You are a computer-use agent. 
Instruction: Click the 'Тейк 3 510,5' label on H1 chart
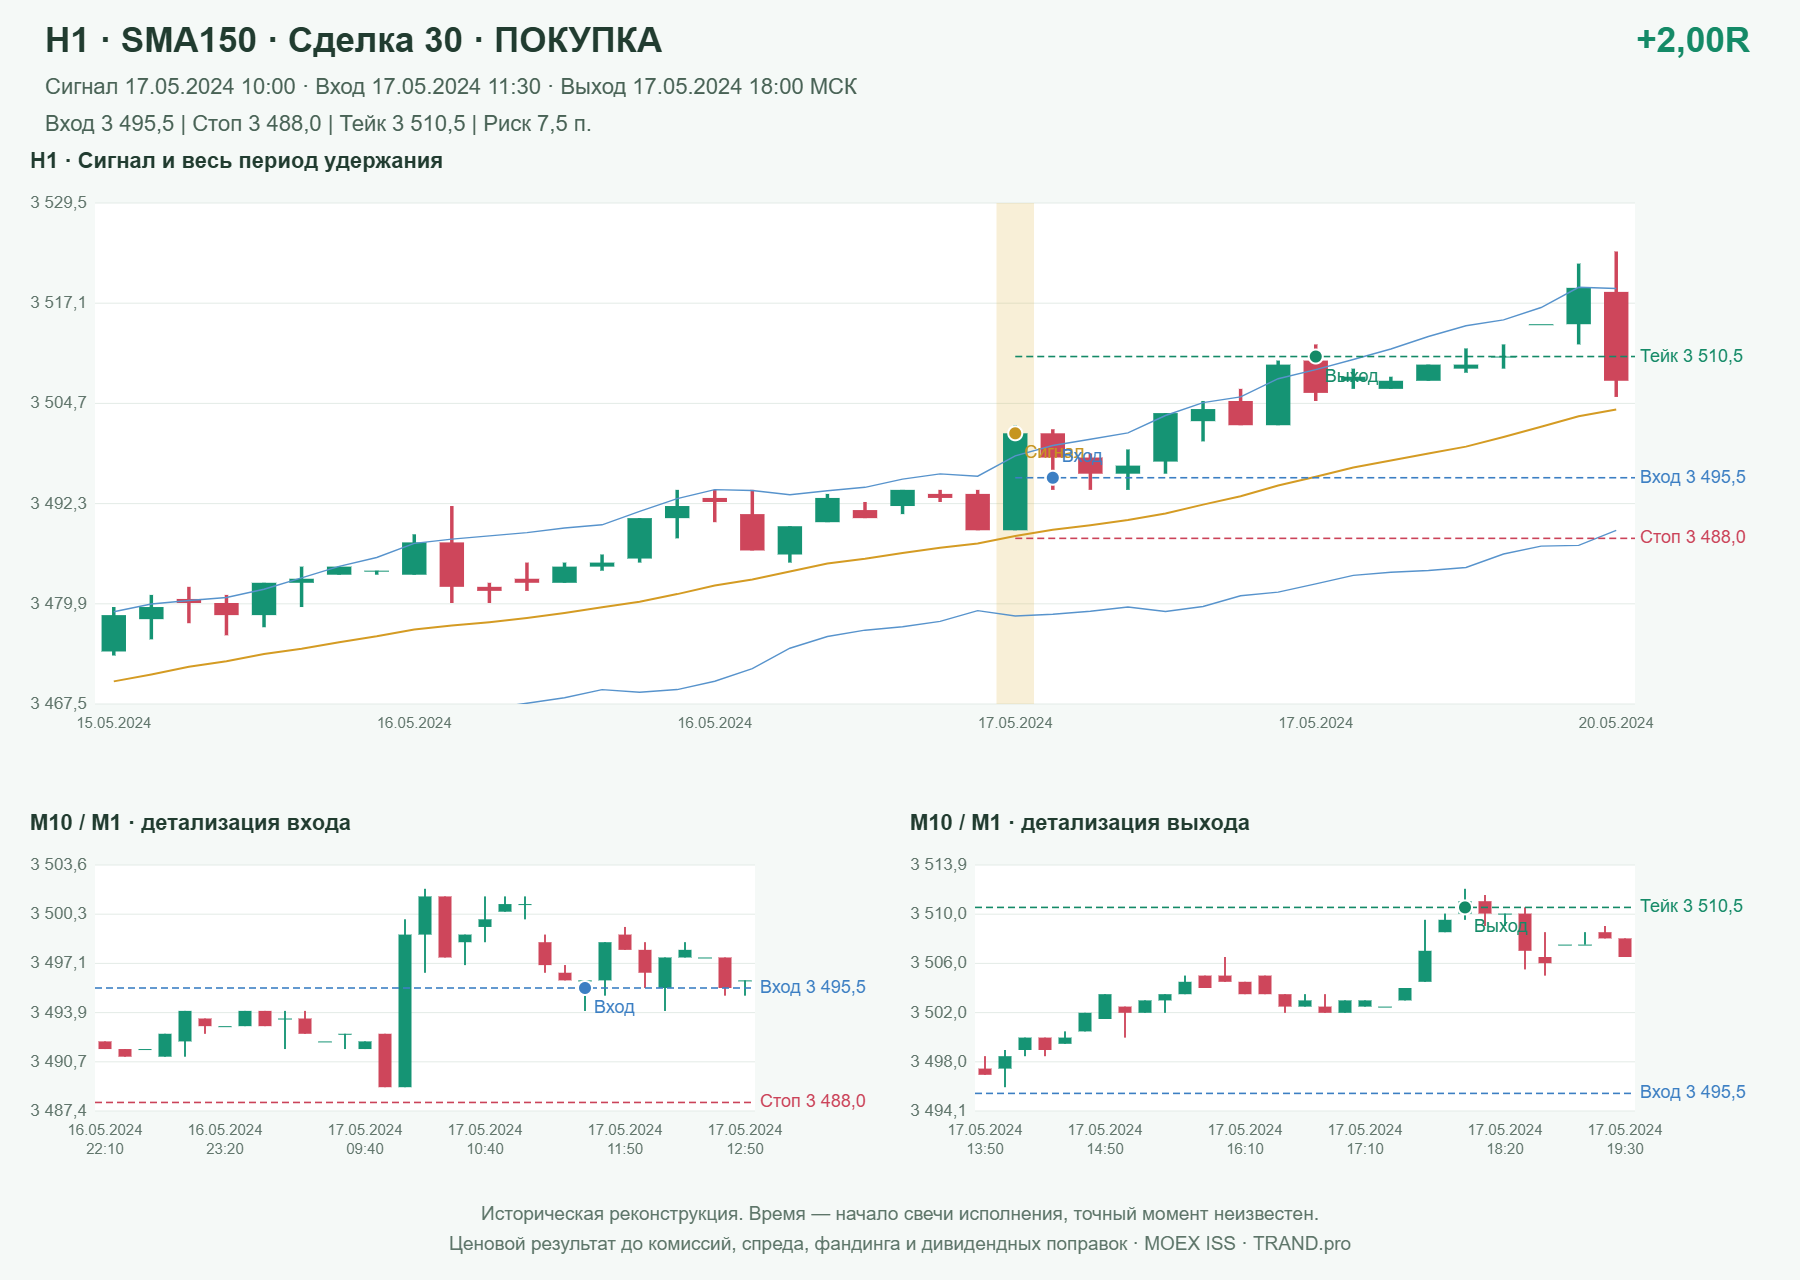[x=1691, y=356]
